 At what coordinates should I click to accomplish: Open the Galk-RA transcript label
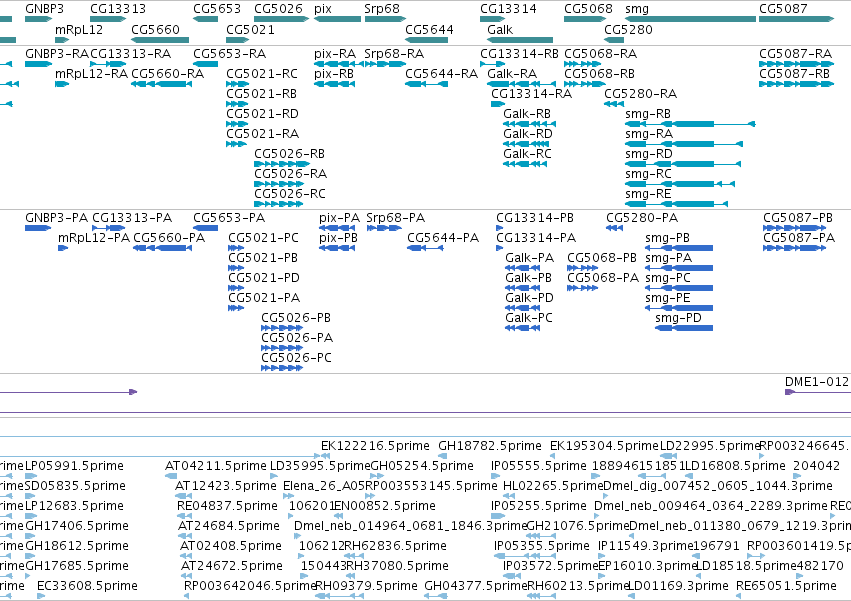(512, 74)
